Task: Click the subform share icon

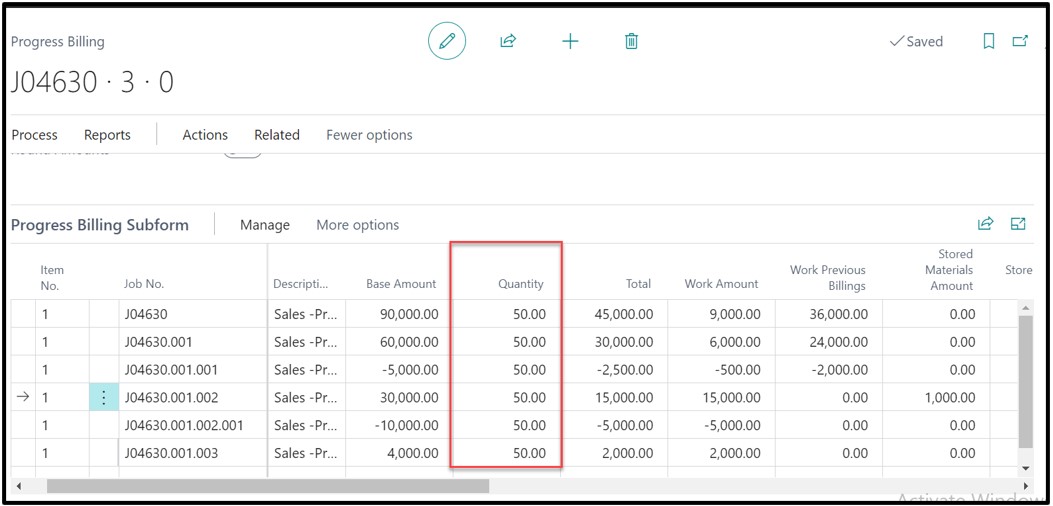Action: point(985,224)
